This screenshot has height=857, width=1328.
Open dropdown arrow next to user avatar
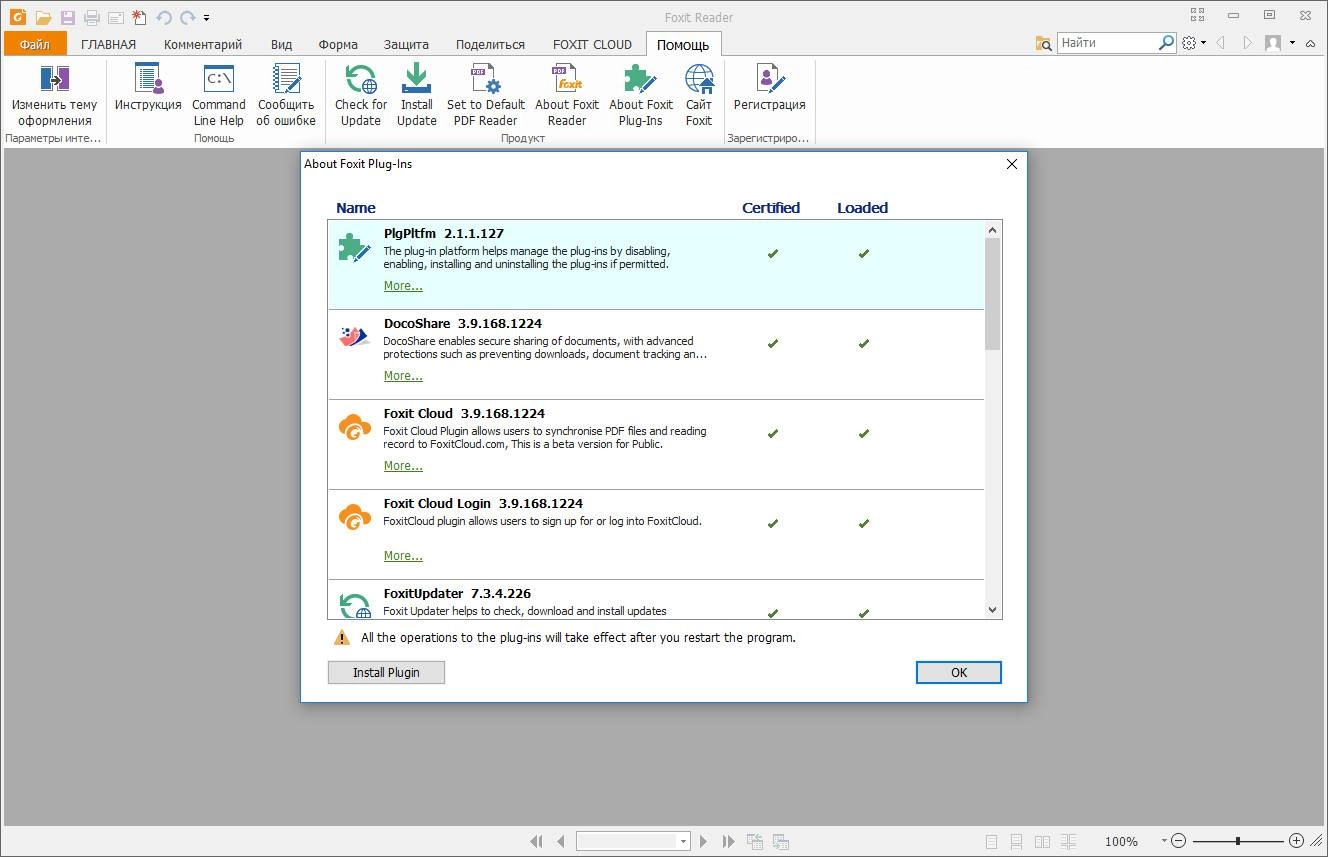(1292, 43)
